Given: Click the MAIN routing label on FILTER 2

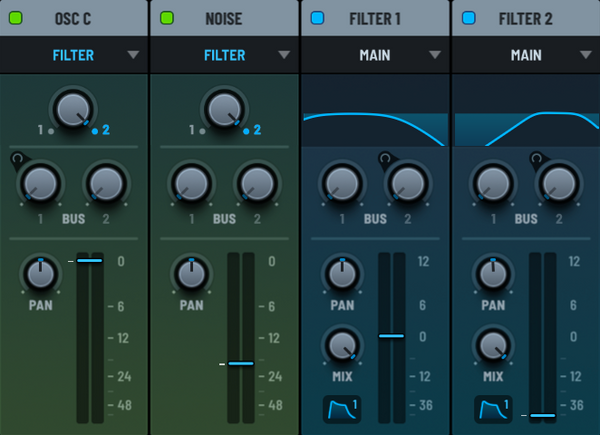Looking at the screenshot, I should [526, 55].
